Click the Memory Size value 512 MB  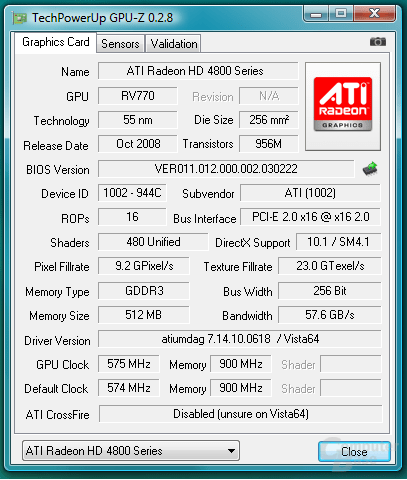pos(144,315)
